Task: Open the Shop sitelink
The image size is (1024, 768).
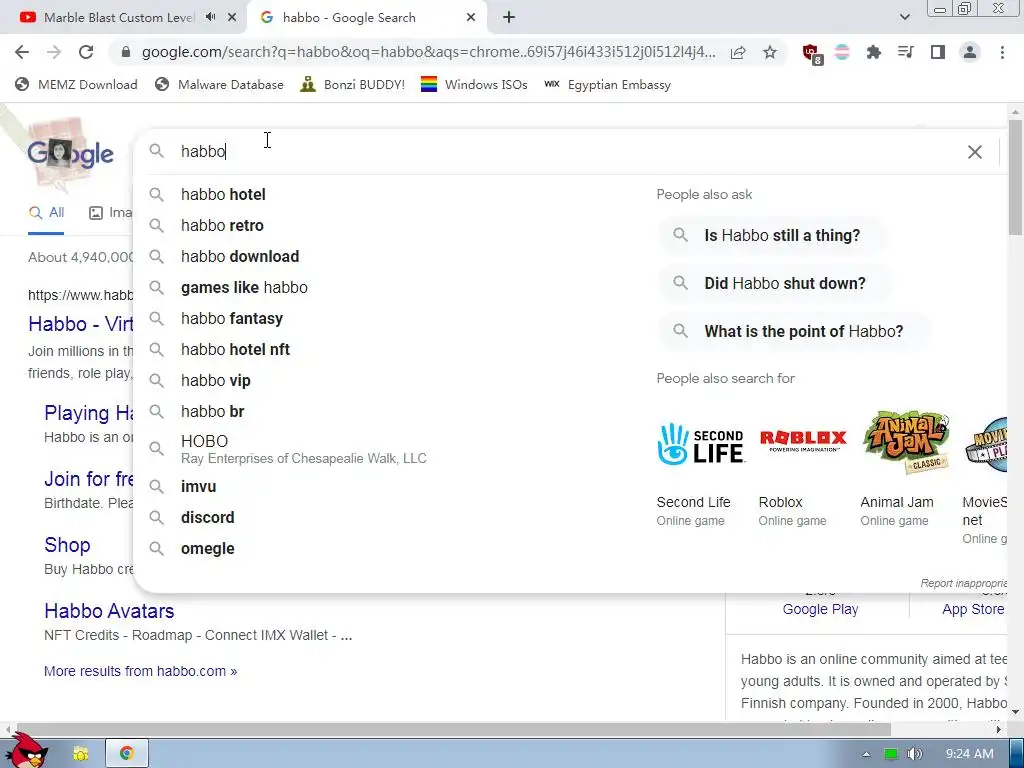Action: coord(67,545)
